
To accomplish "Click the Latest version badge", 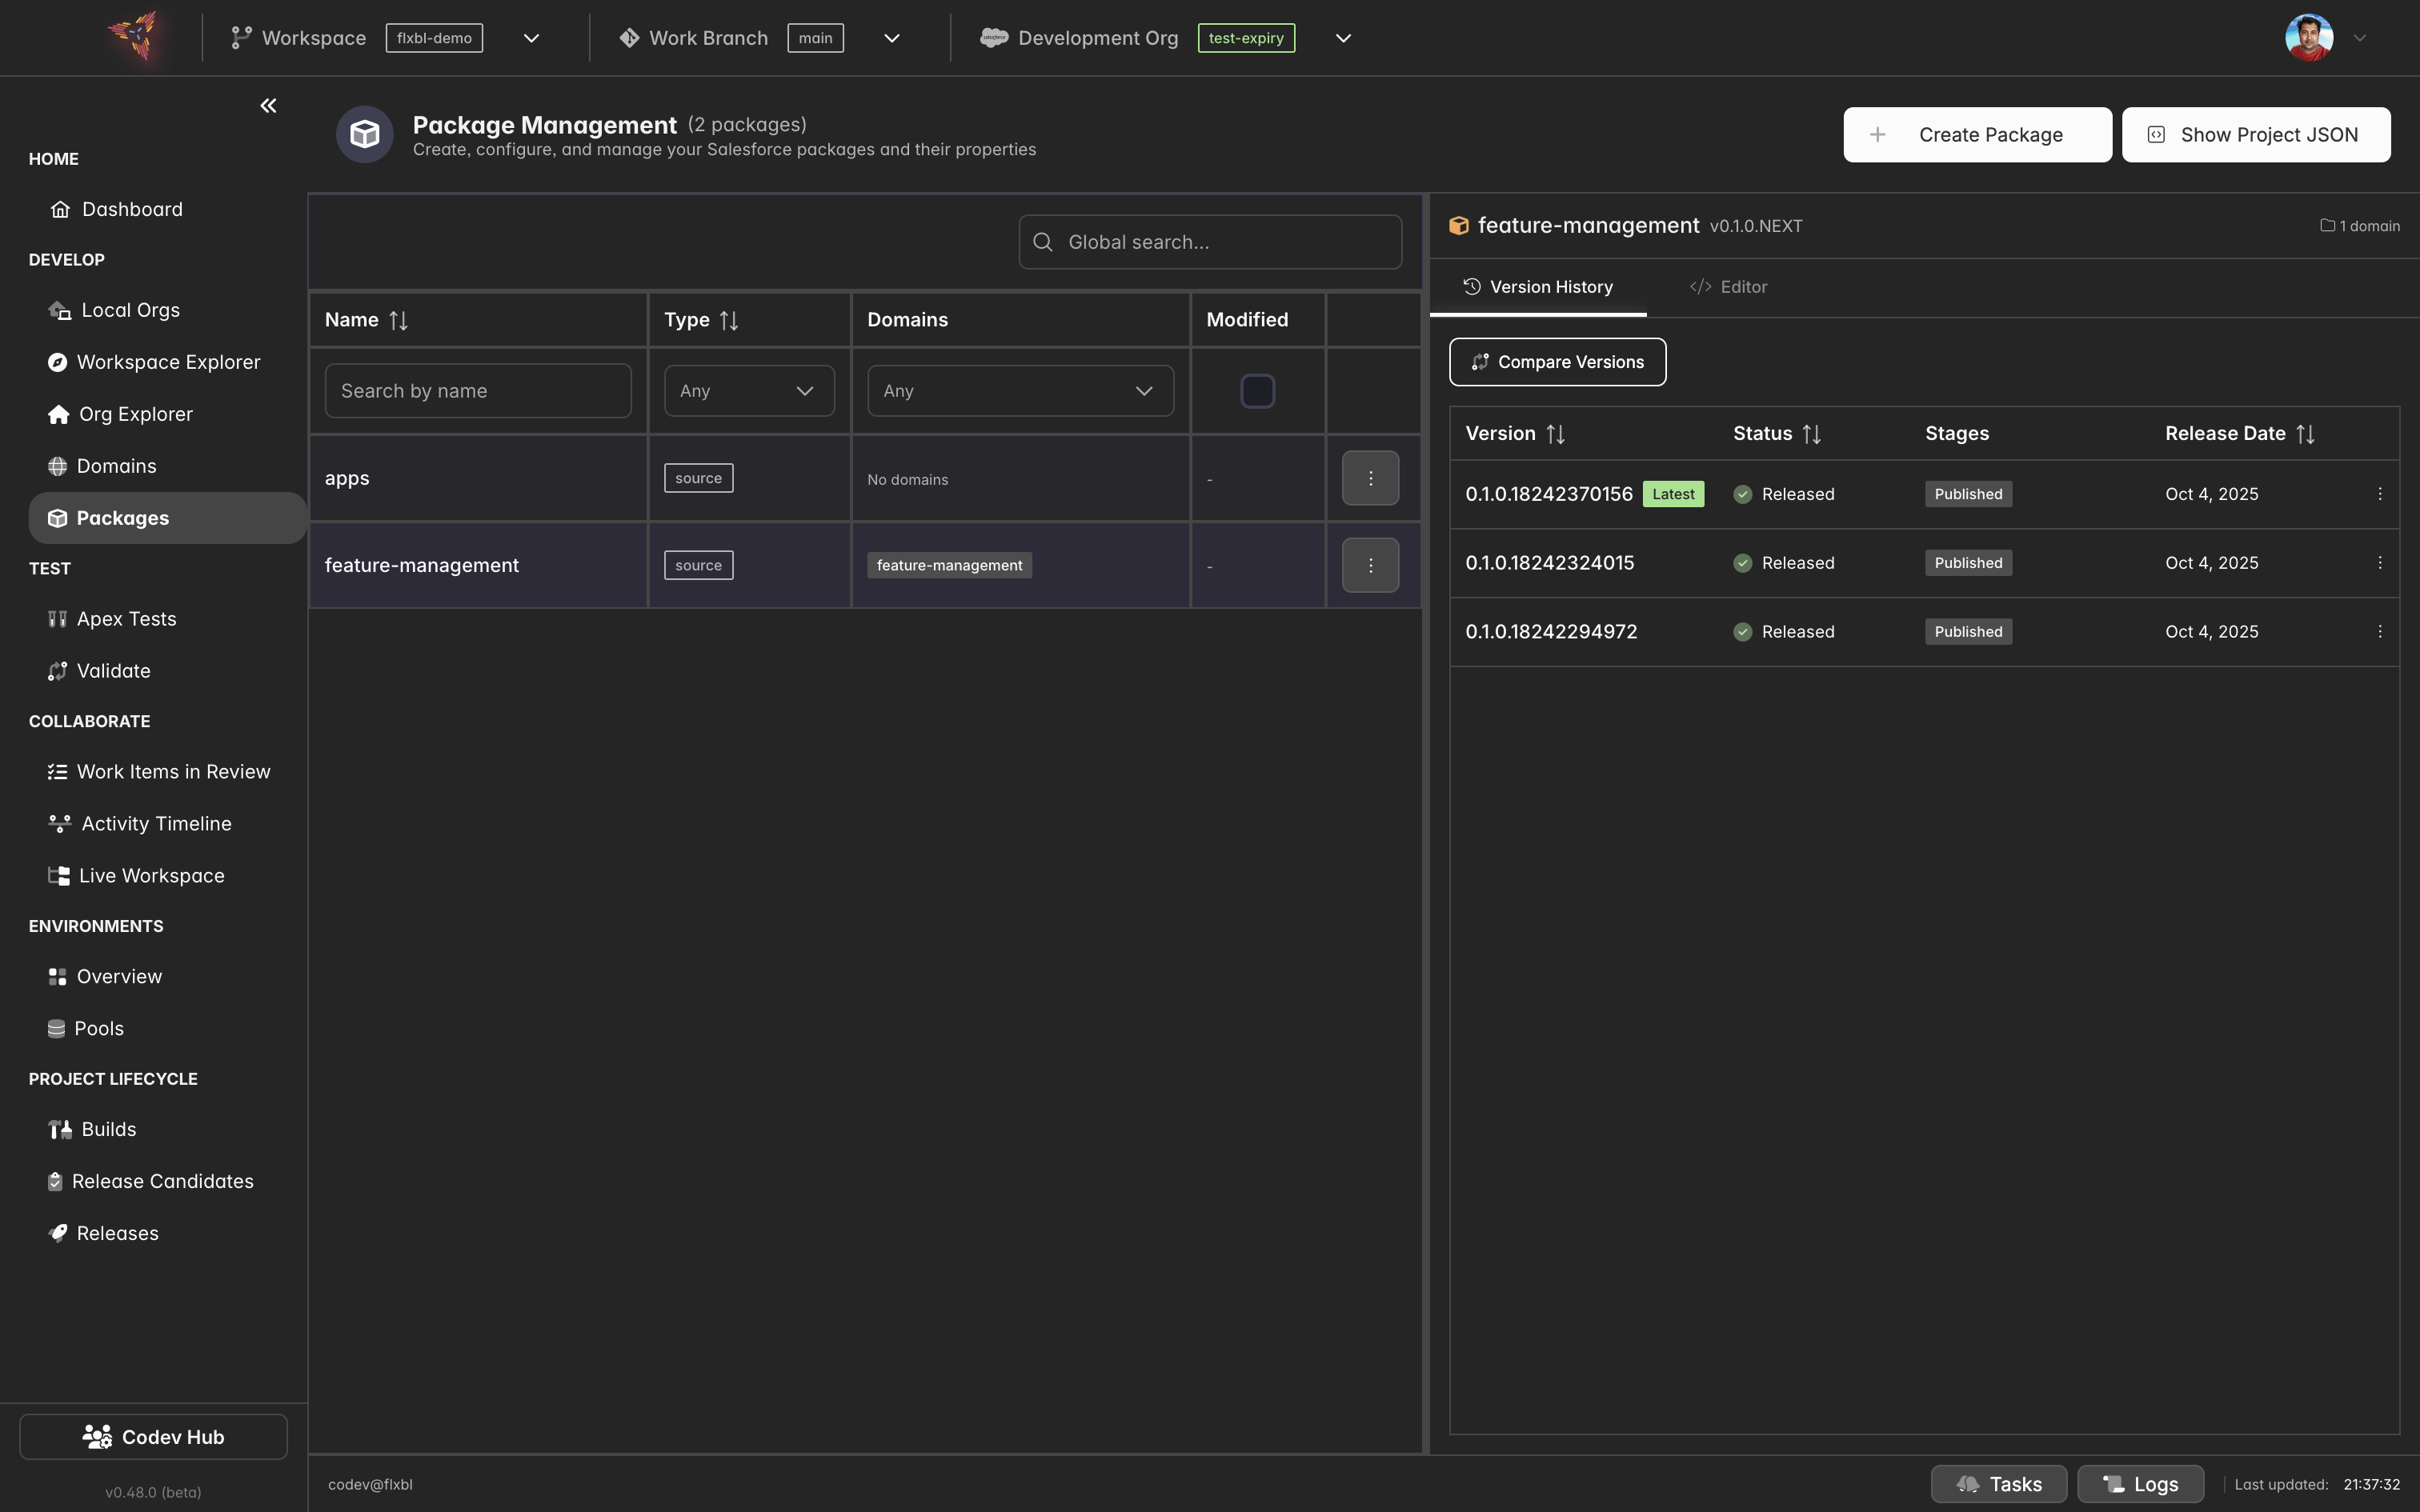I will (1673, 494).
